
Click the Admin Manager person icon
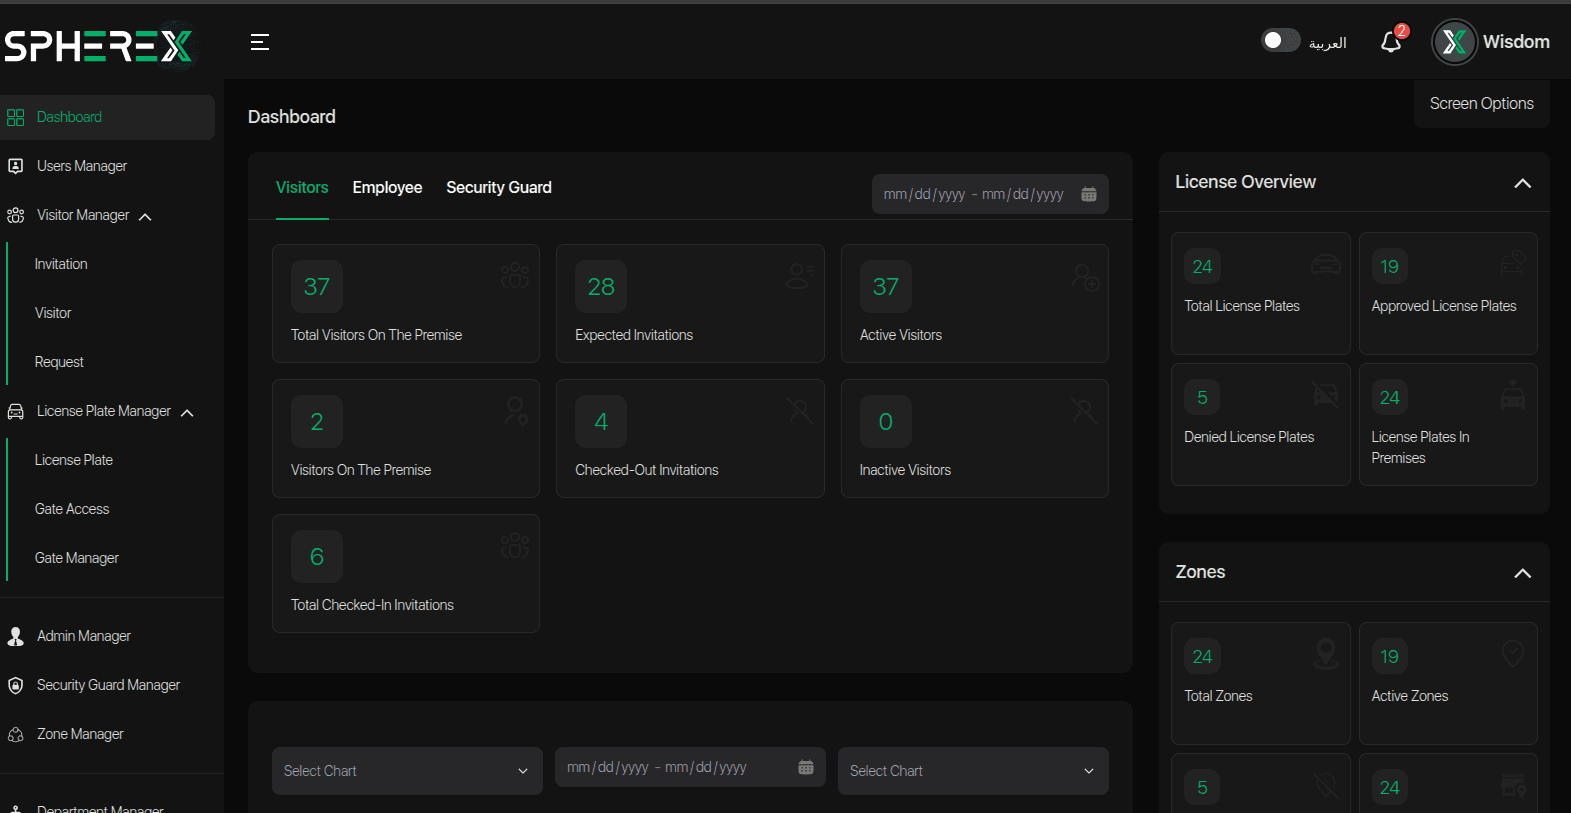tap(15, 636)
